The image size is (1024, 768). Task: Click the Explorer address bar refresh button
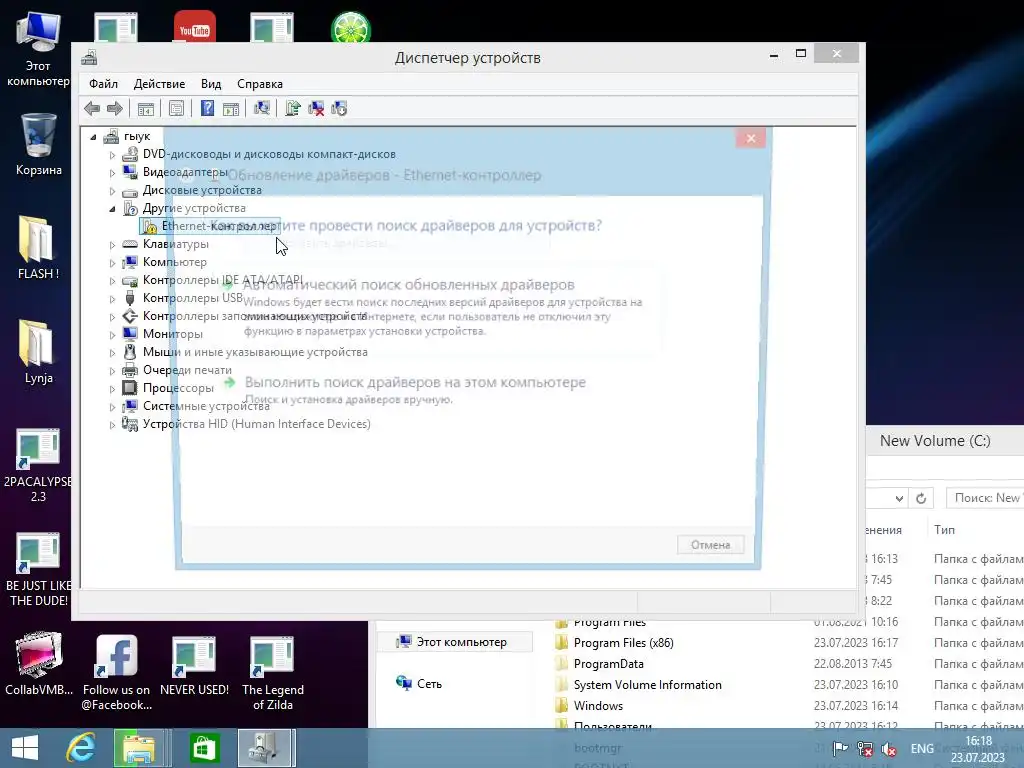[921, 498]
